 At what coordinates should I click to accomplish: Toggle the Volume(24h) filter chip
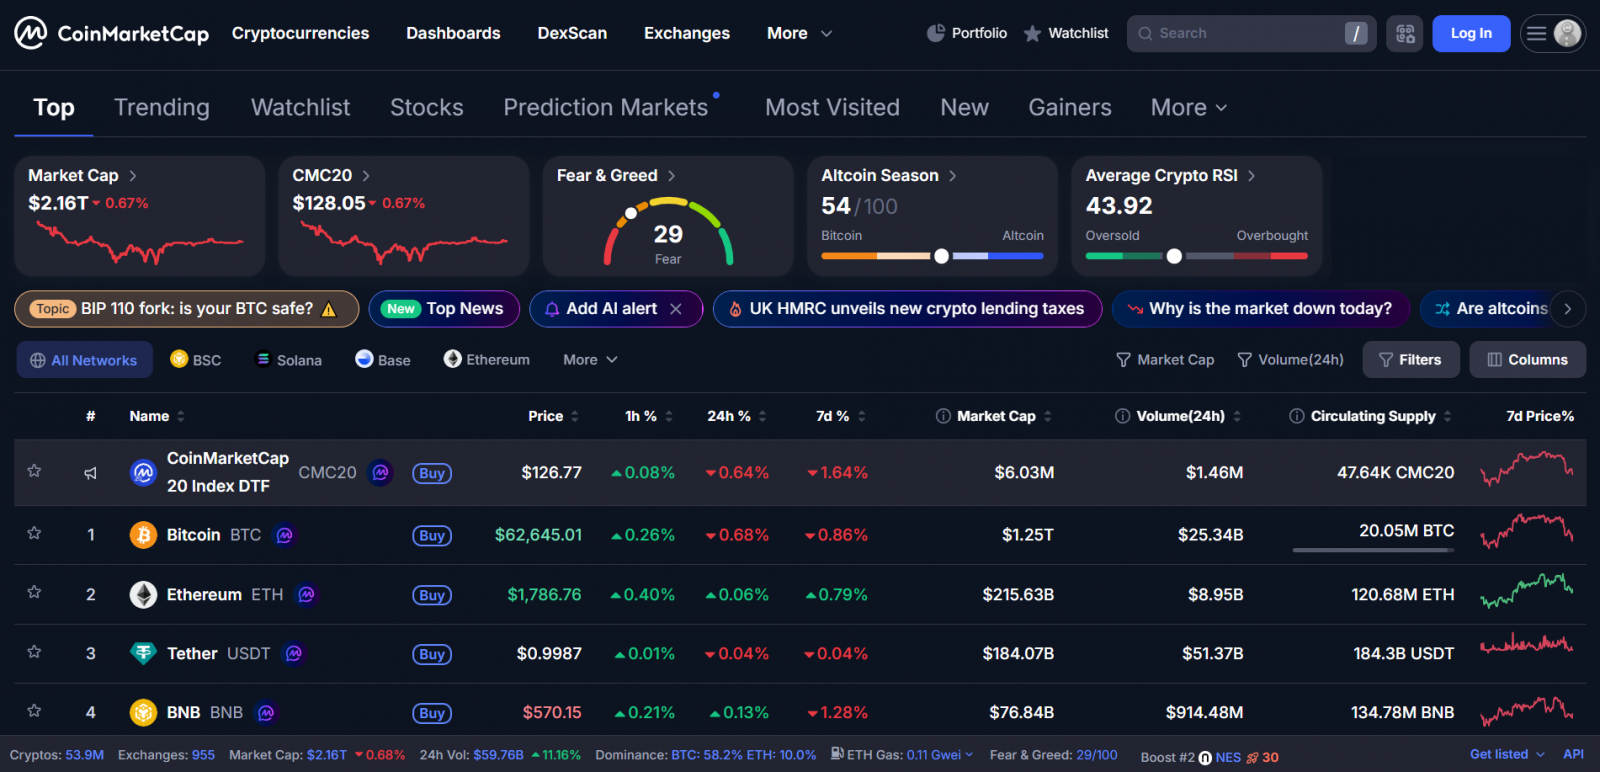click(1291, 360)
